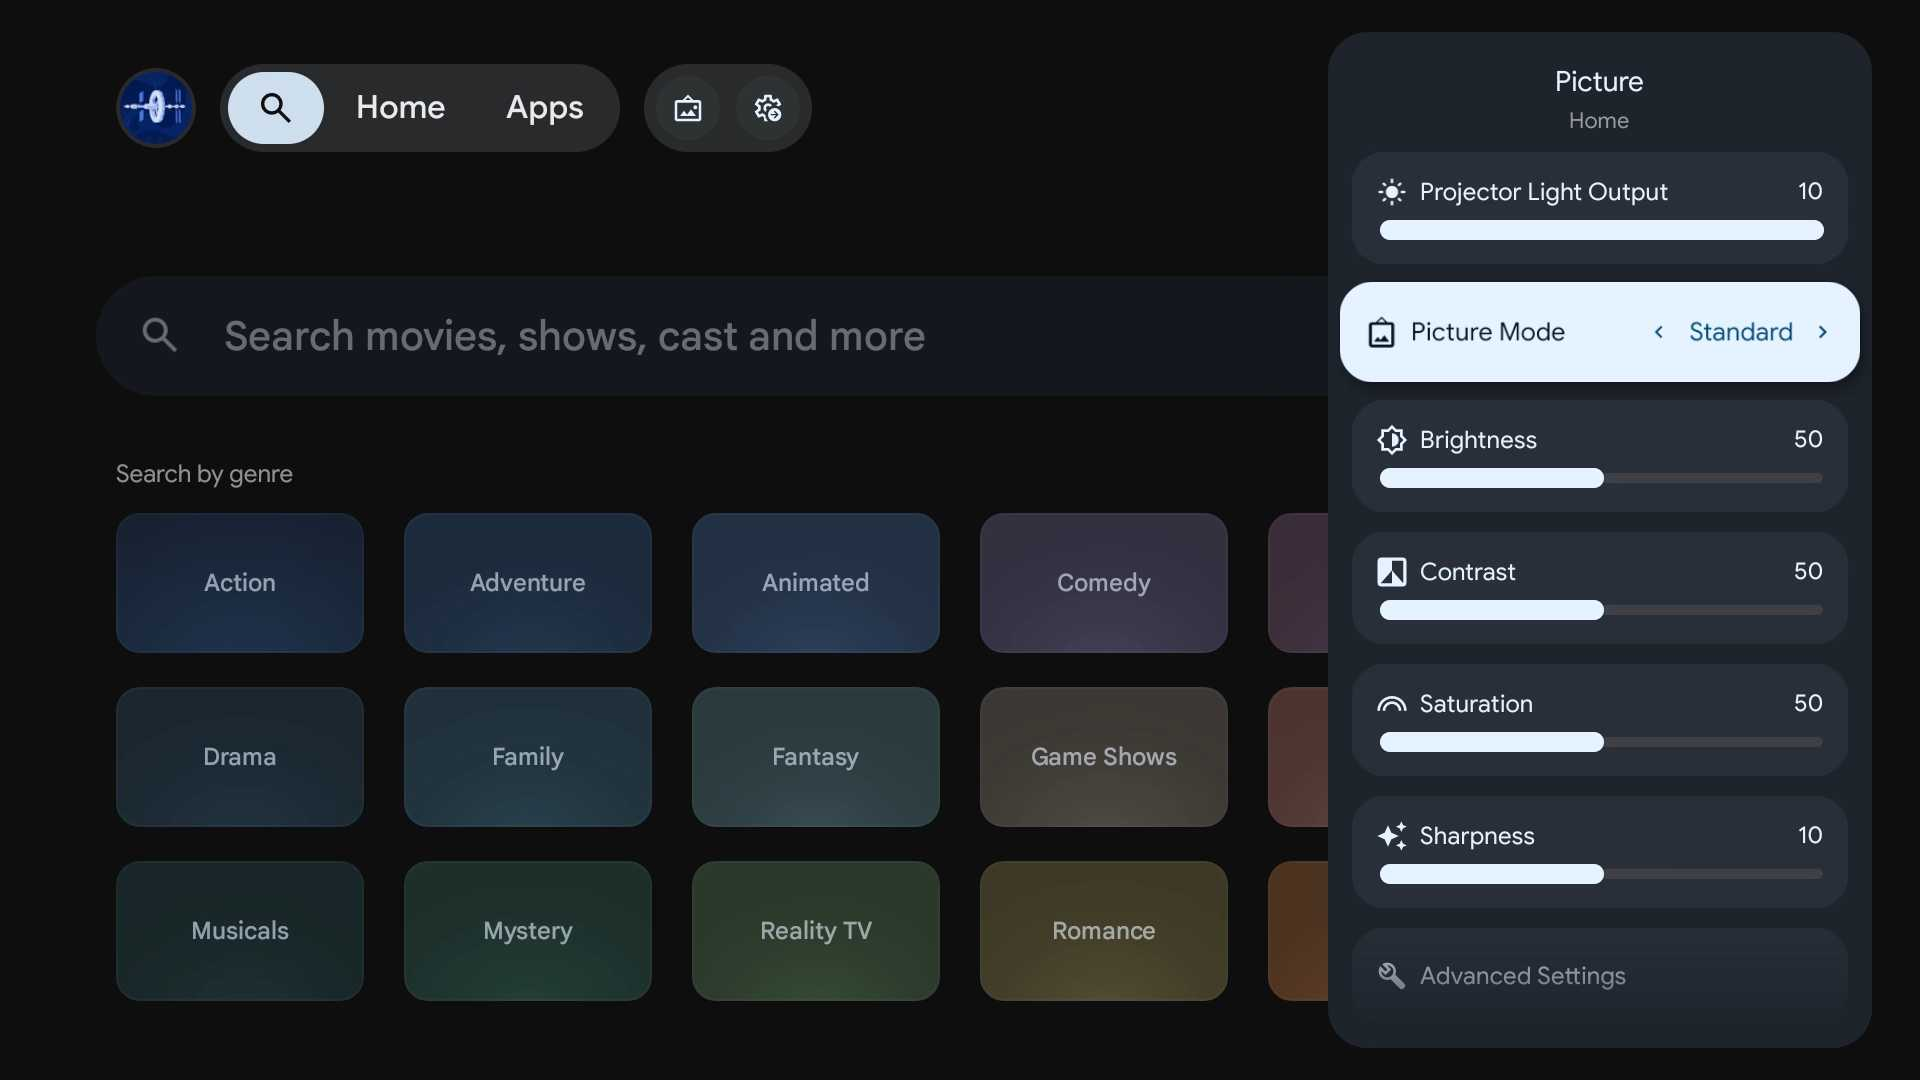Image resolution: width=1920 pixels, height=1080 pixels.
Task: Click the 'Search by genre' heading
Action: (204, 474)
